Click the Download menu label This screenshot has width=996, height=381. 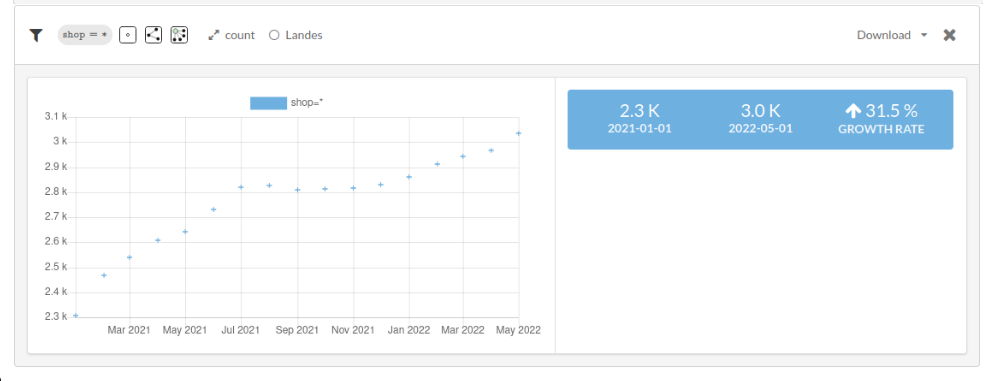[884, 35]
